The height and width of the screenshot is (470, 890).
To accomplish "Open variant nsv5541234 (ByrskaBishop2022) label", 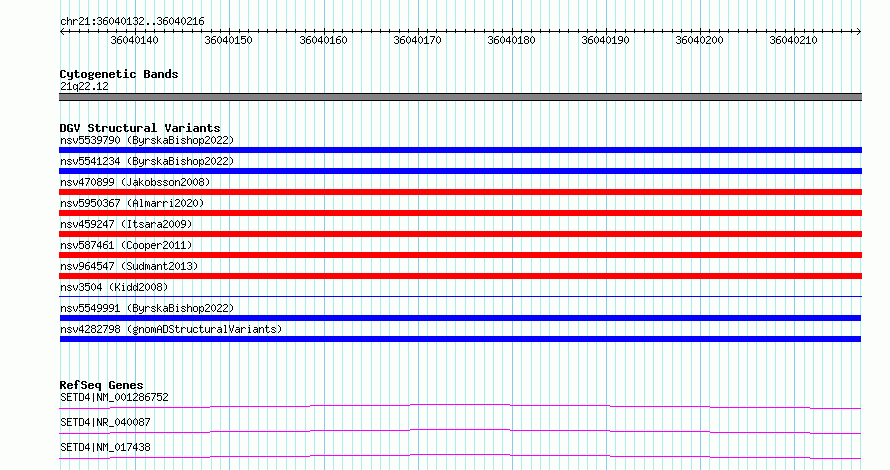I will pyautogui.click(x=147, y=161).
